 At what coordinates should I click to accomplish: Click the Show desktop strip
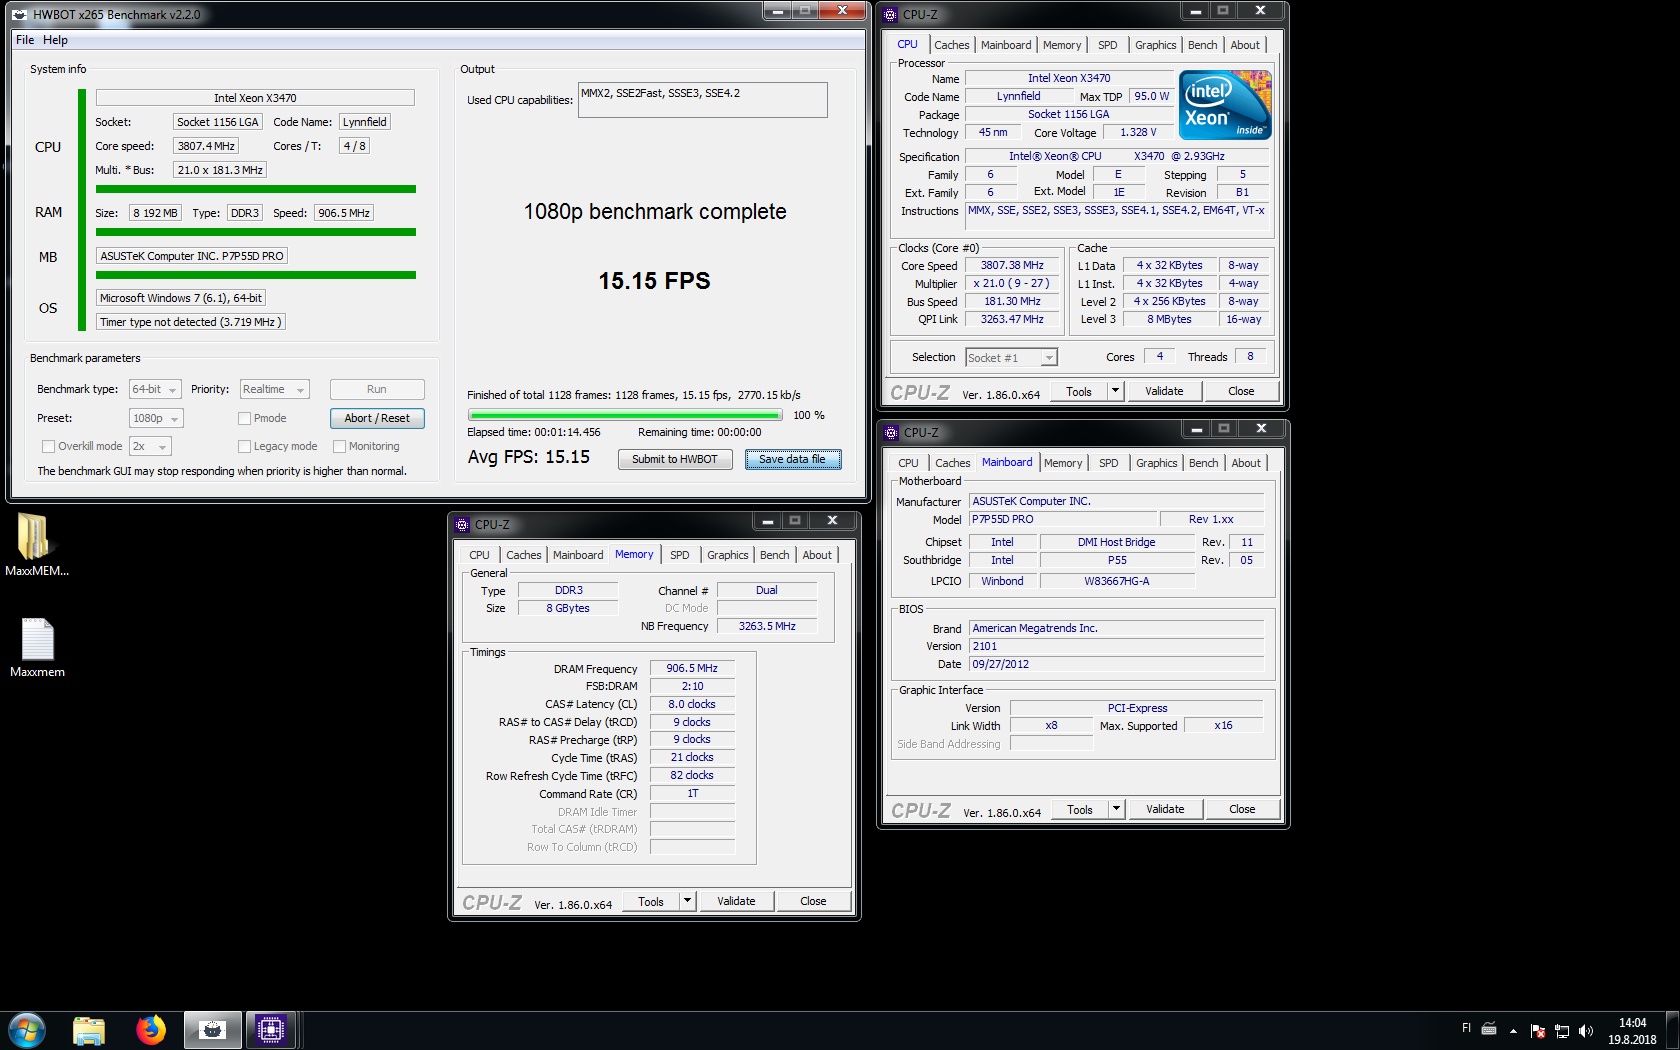tap(1673, 1030)
